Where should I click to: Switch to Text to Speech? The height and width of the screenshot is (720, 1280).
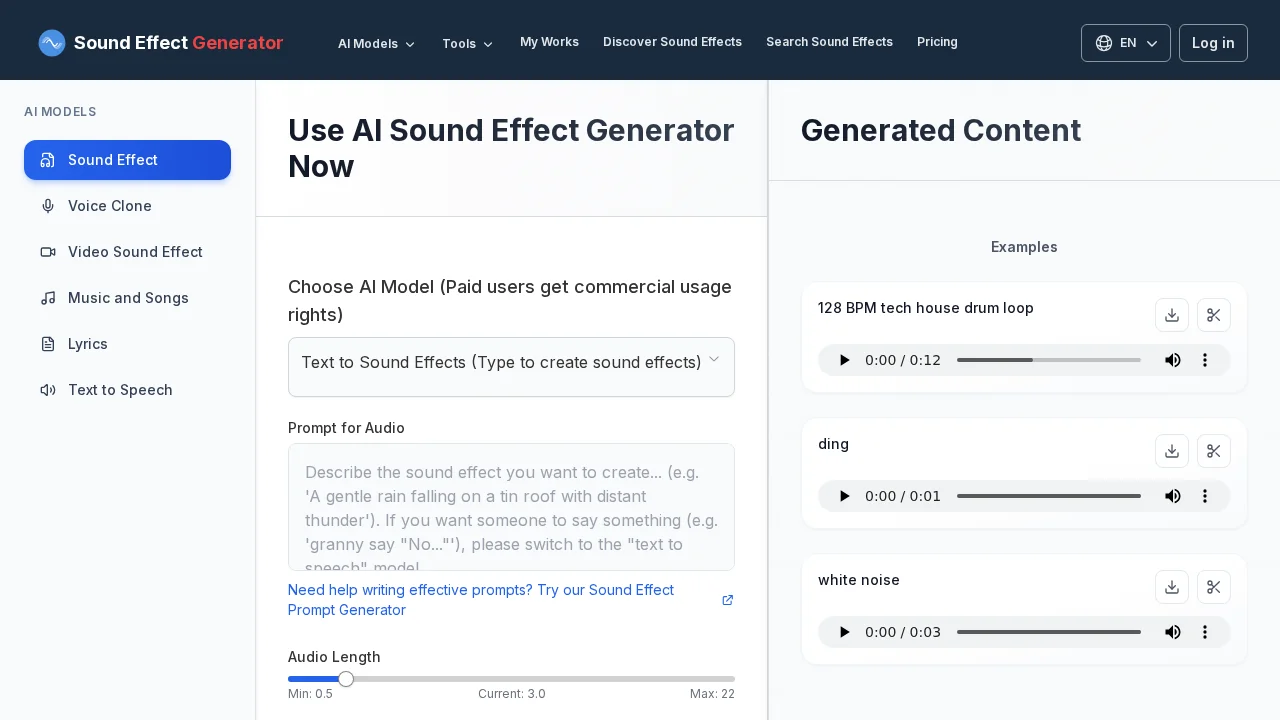coord(120,390)
